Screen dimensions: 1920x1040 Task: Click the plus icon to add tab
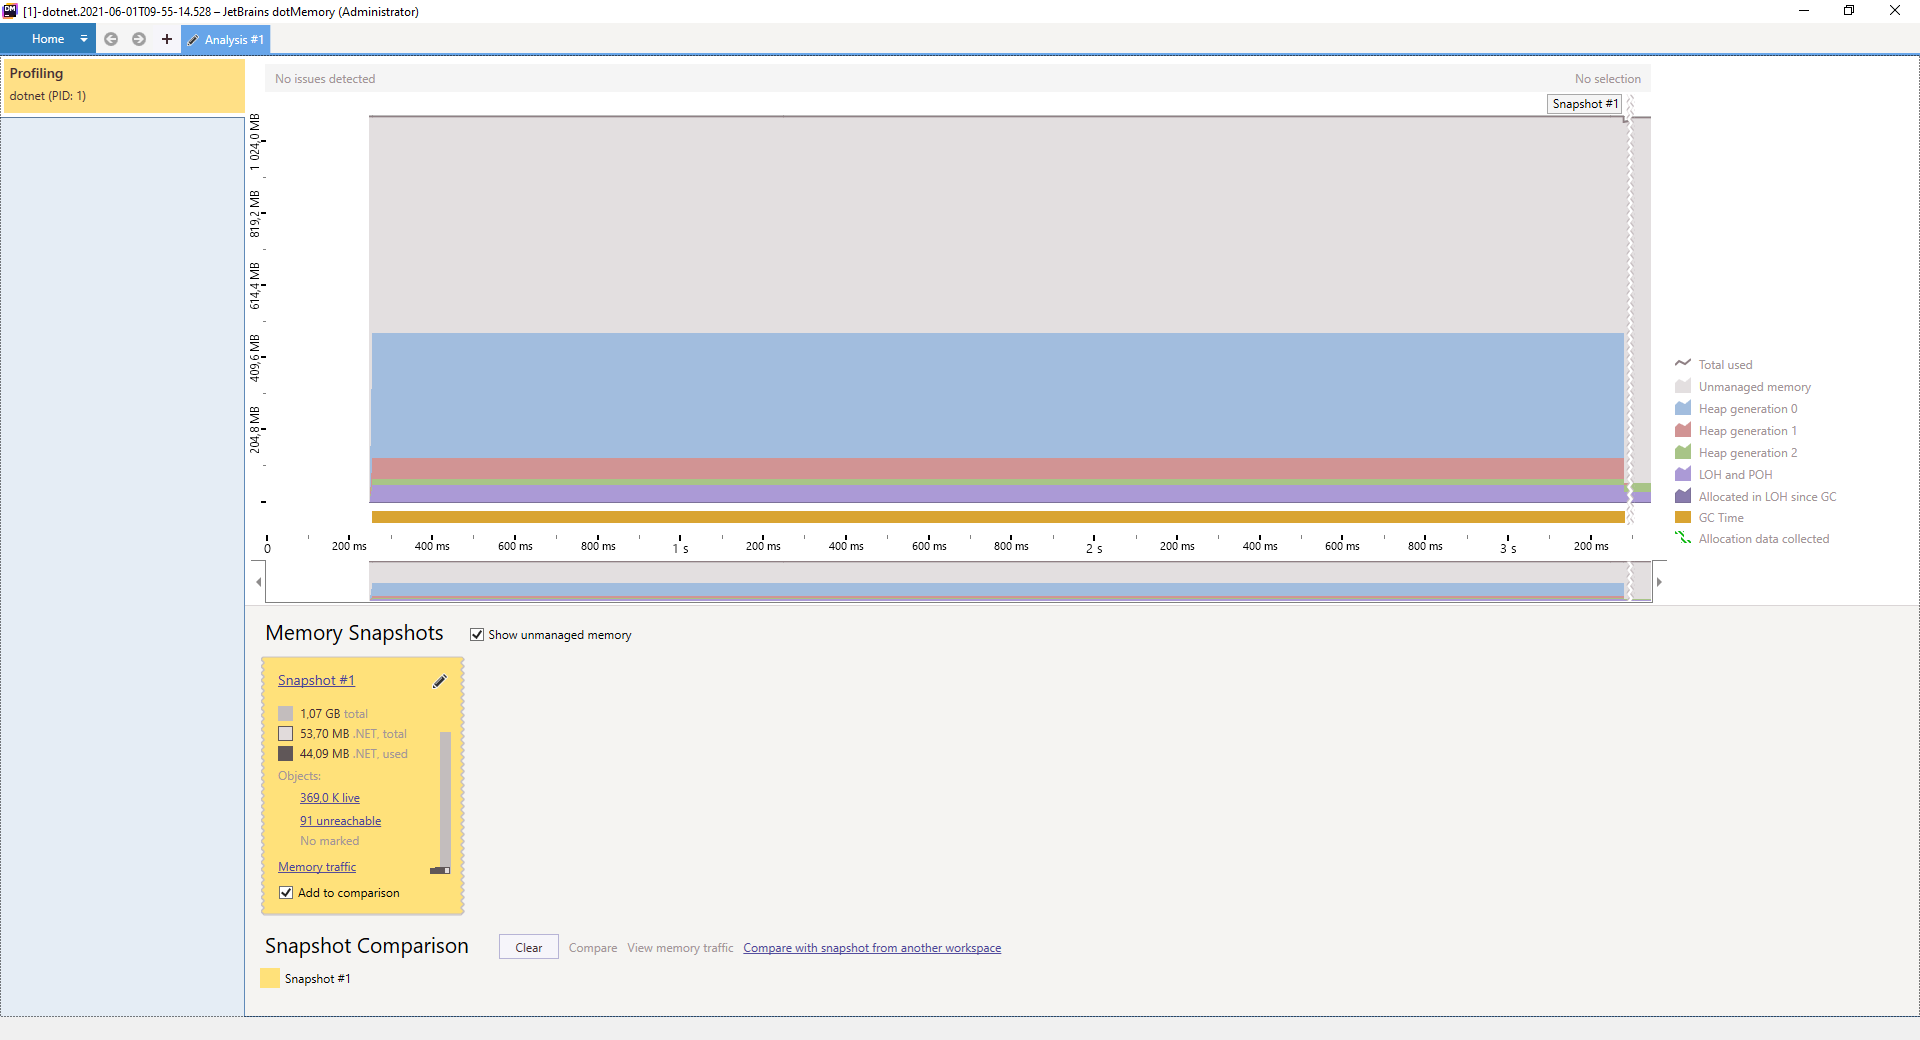[166, 39]
